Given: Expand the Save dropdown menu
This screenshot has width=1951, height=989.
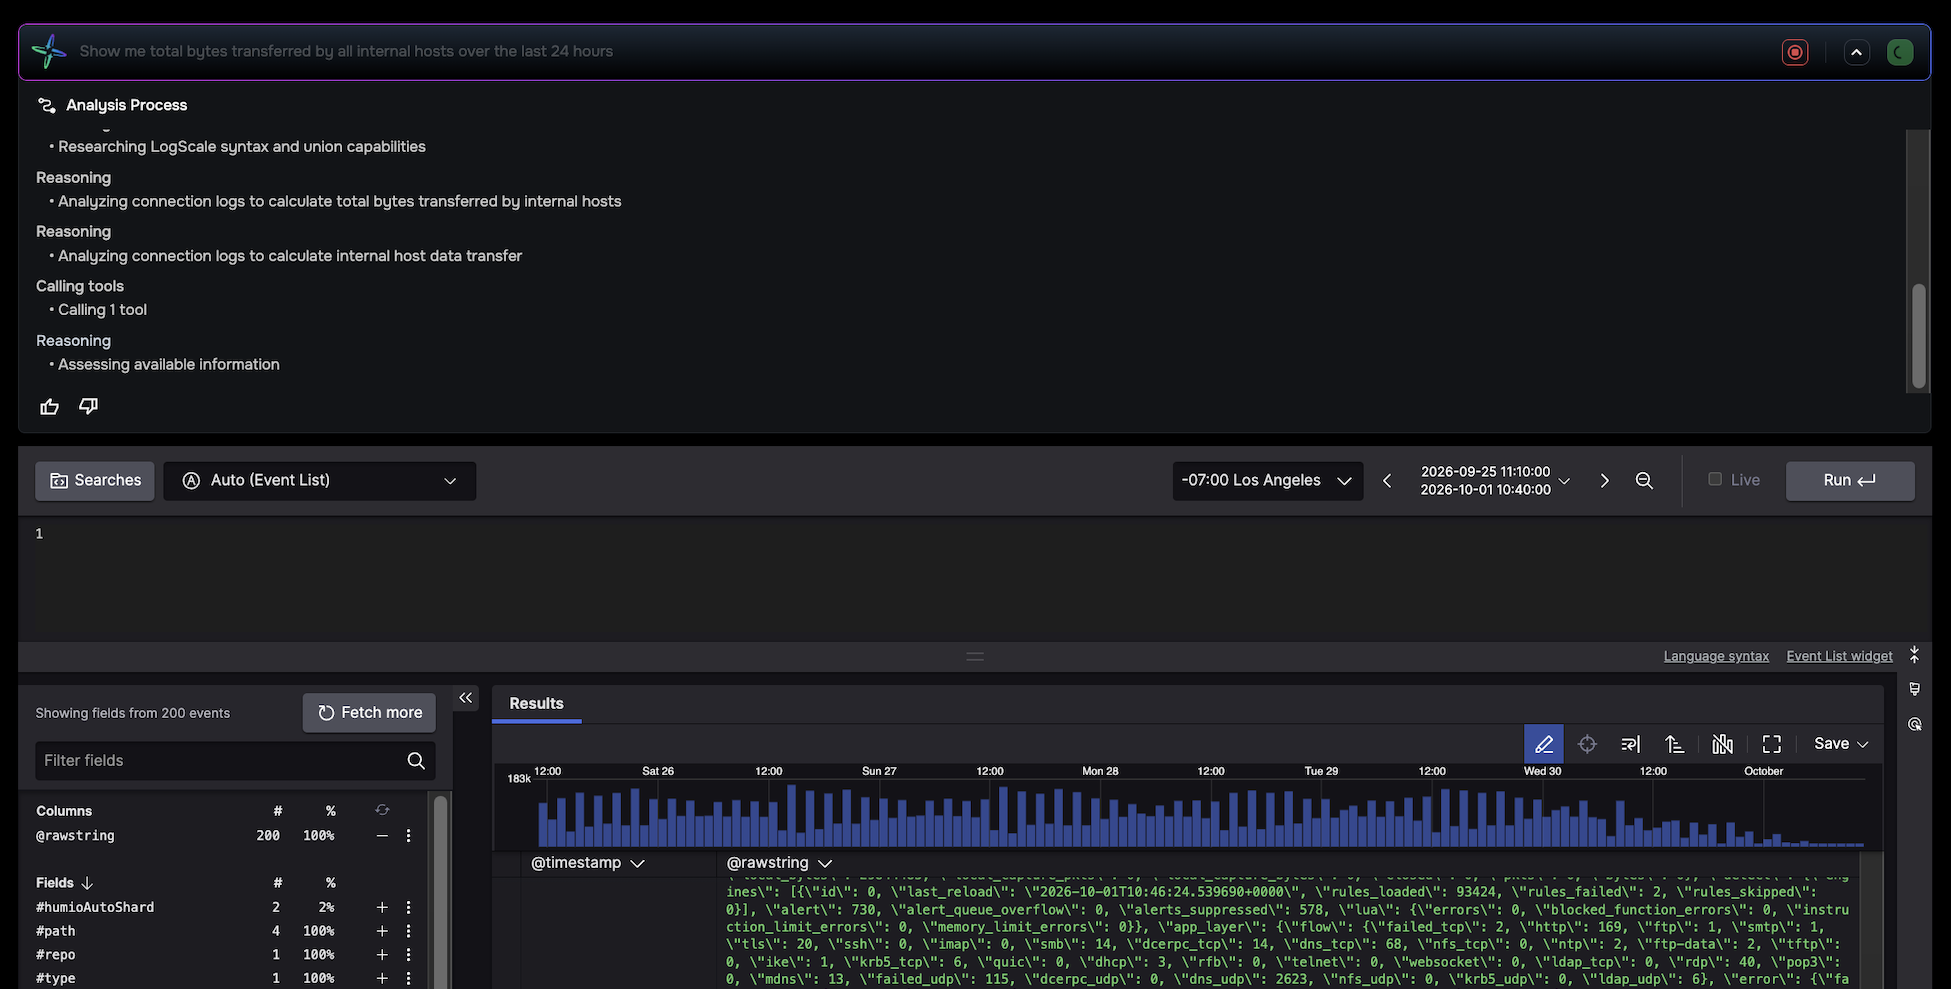Looking at the screenshot, I should tap(1841, 744).
